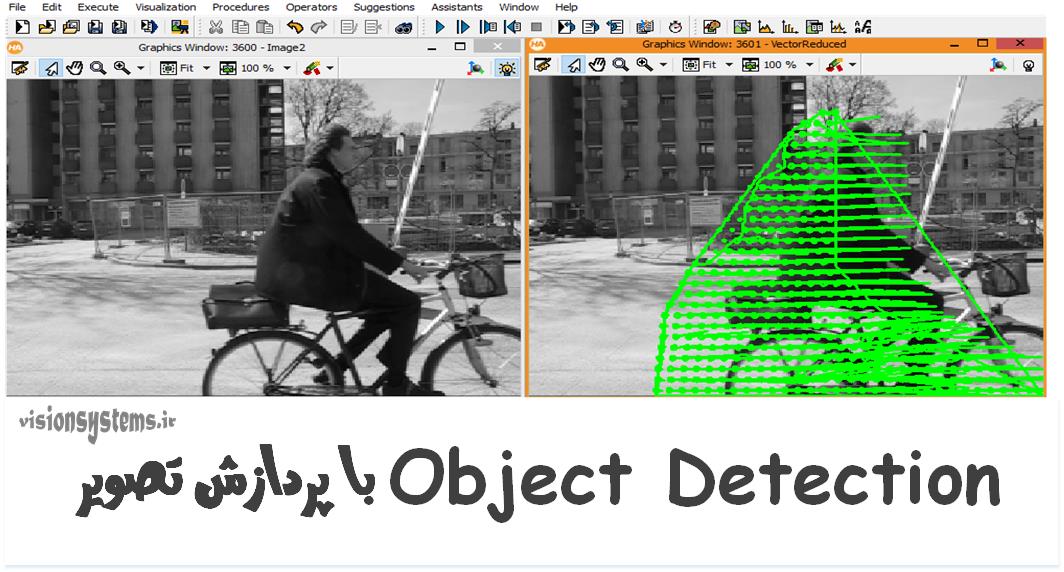
Task: Expand the Fit dropdown arrow in VectorReduced window
Action: click(x=729, y=65)
